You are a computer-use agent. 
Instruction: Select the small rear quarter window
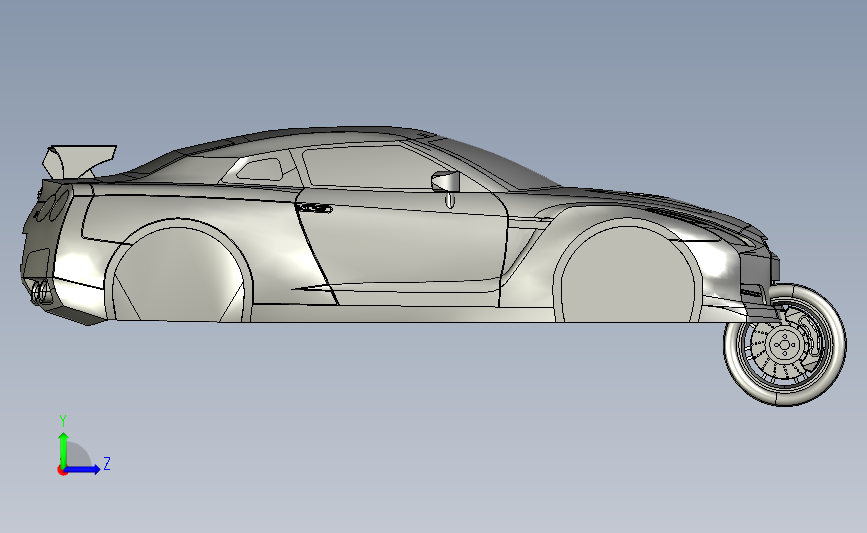tap(260, 169)
